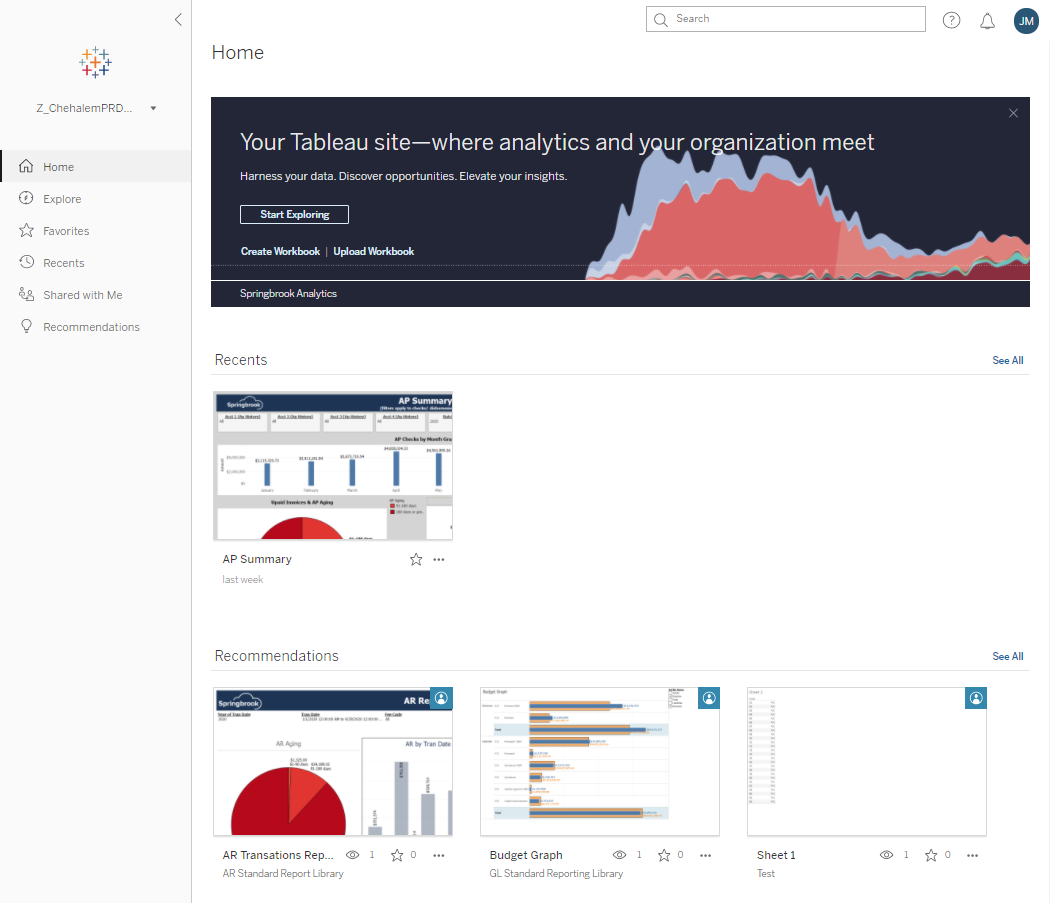1050x903 pixels.
Task: Favorite the Budget Graph view
Action: point(664,855)
